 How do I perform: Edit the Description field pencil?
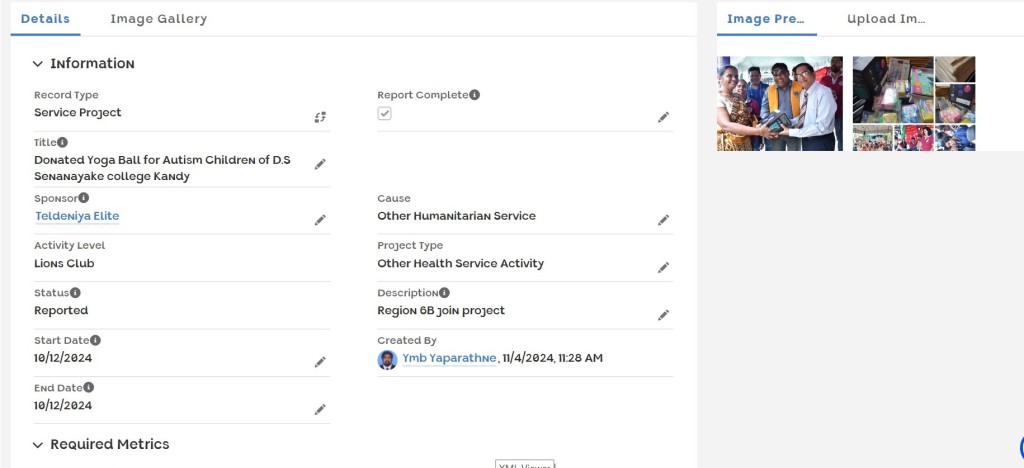point(664,315)
